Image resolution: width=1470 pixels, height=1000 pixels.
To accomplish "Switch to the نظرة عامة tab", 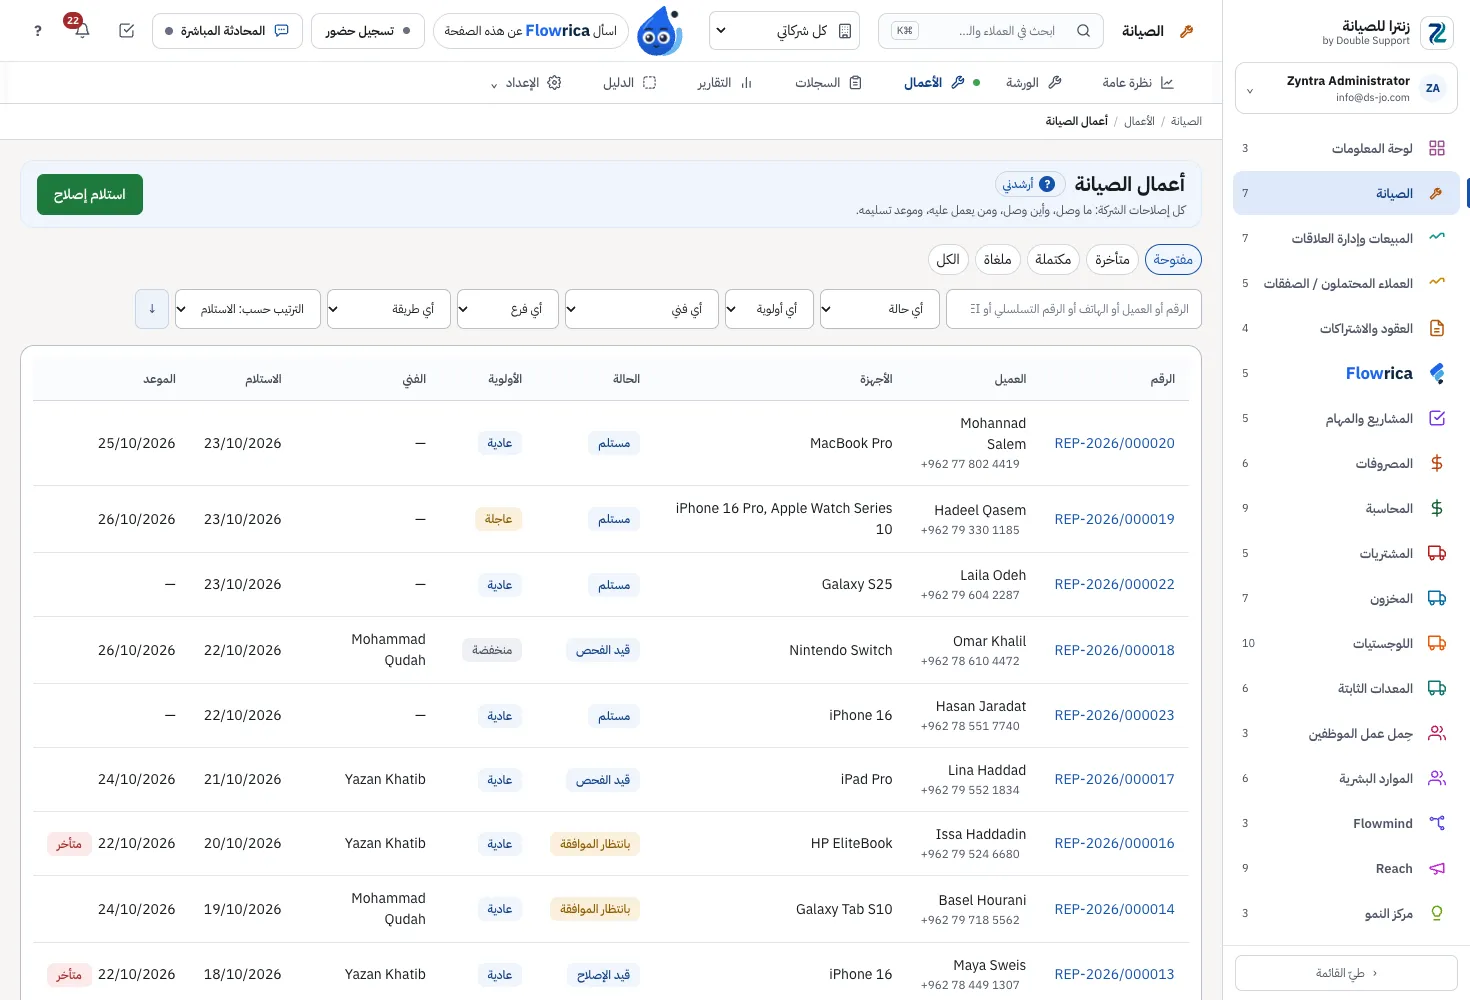I will (x=1138, y=83).
